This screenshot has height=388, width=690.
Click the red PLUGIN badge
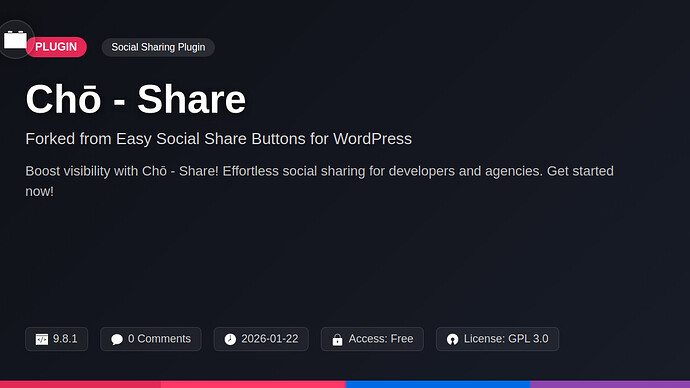56,47
